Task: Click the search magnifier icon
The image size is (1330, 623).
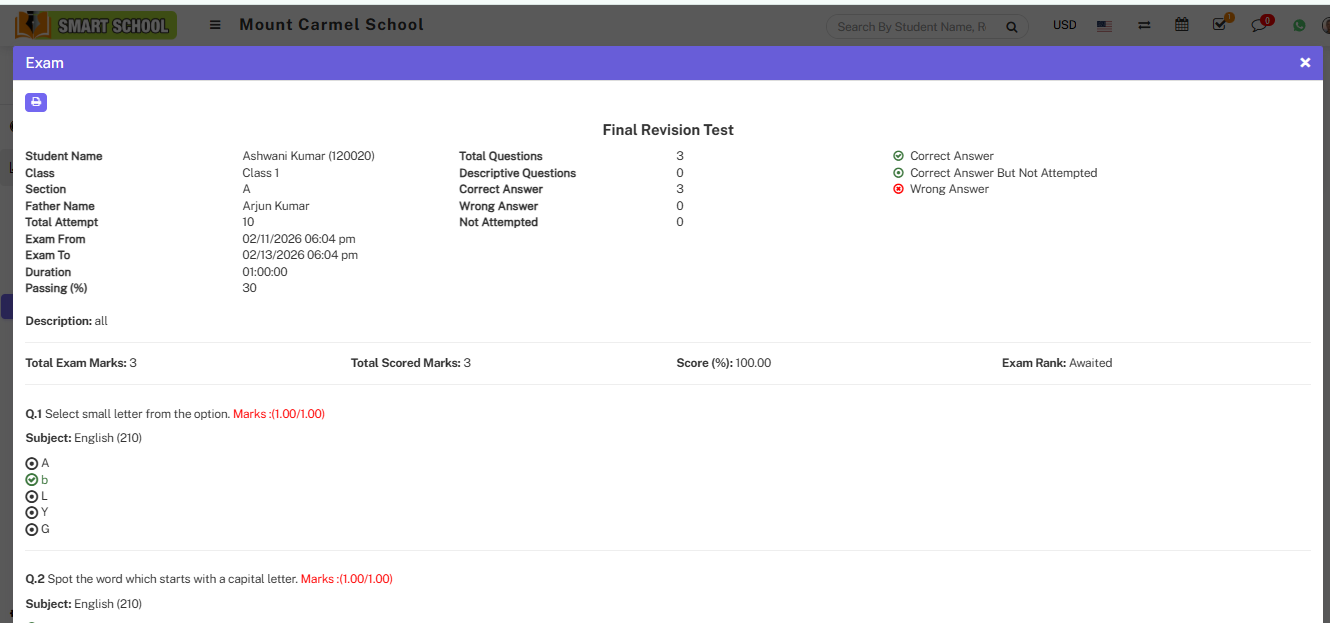Action: (1012, 27)
